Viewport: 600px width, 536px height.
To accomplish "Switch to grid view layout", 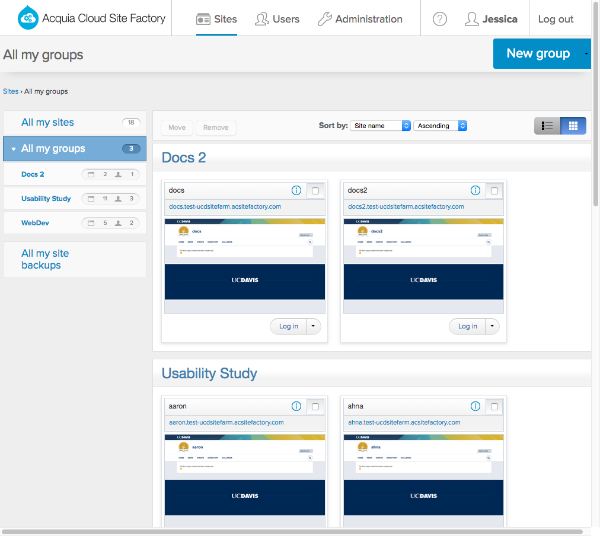I will (573, 126).
